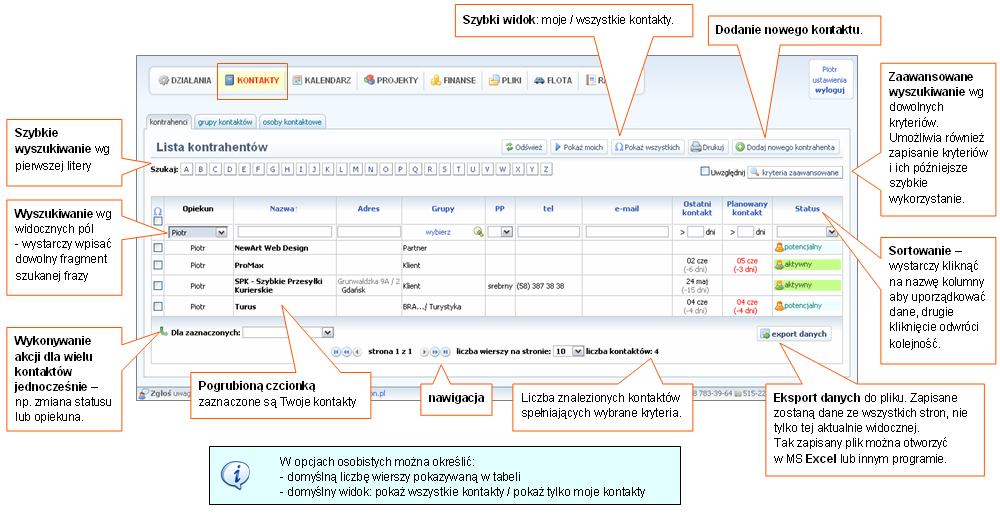Select the ProMax row checkbox
Screen dimensions: 1000x517
[x=157, y=265]
